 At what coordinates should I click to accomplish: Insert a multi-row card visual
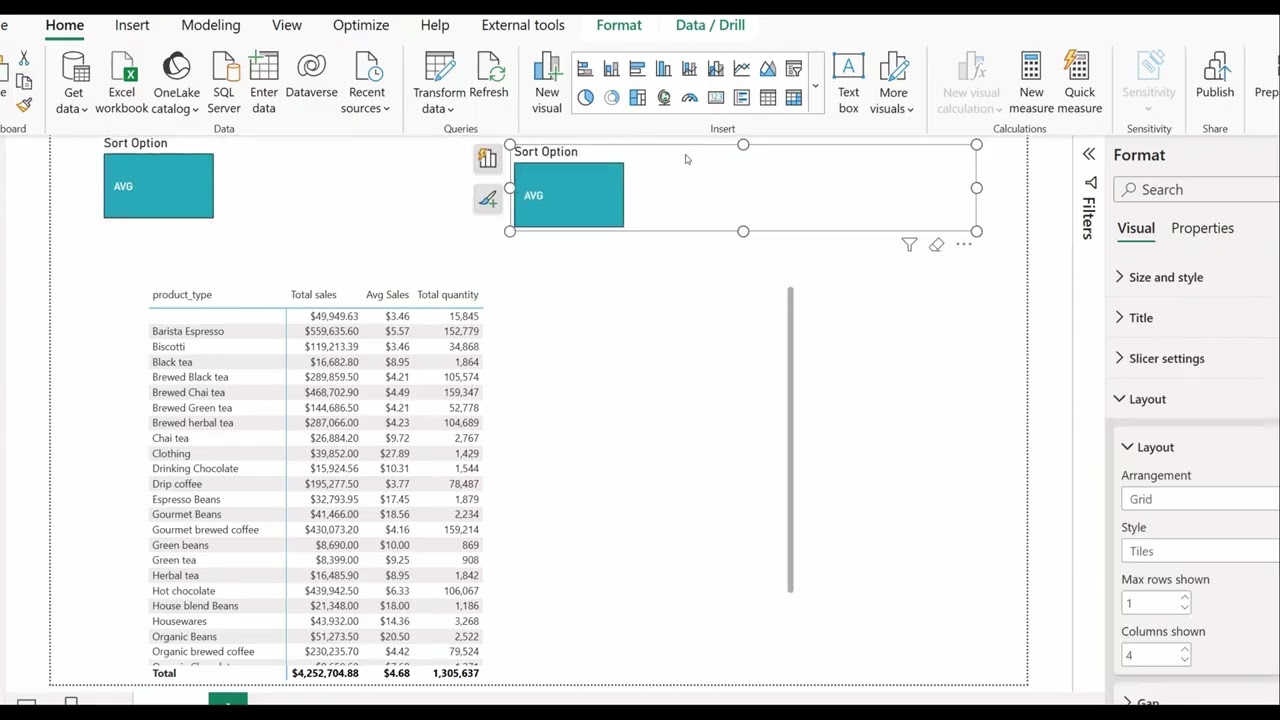pos(741,97)
